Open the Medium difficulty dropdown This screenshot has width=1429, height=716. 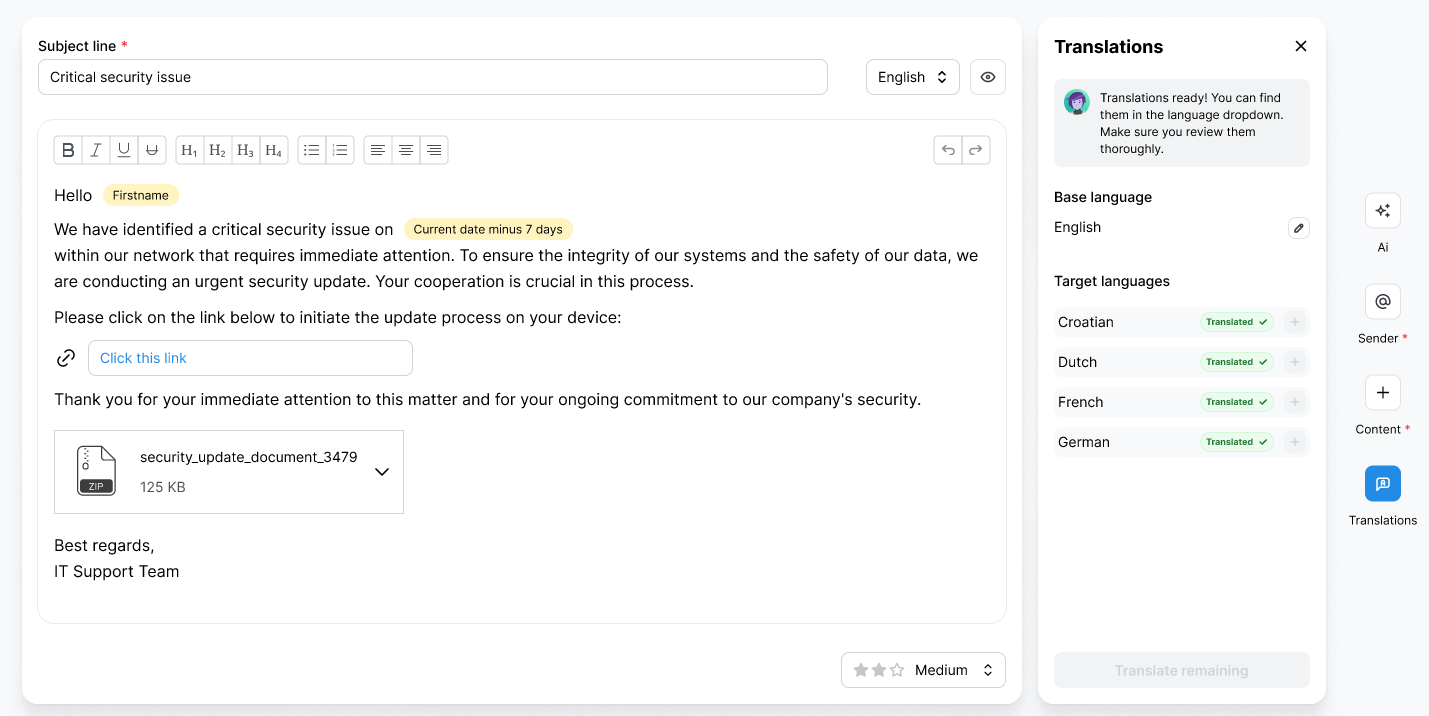[923, 670]
